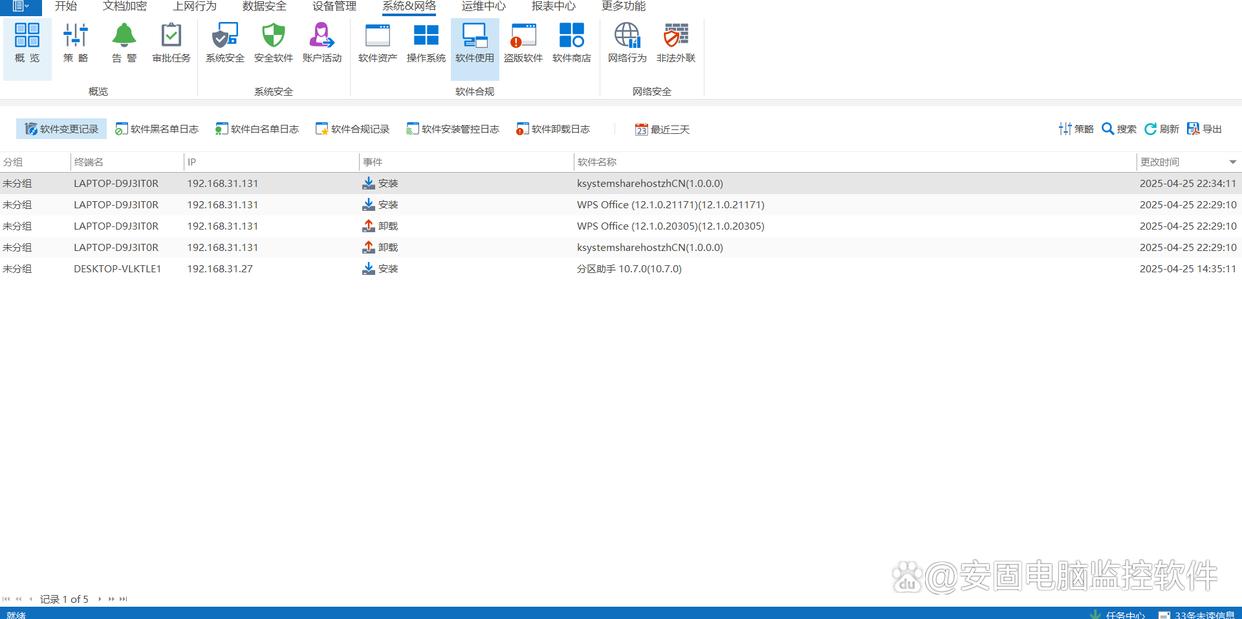The width and height of the screenshot is (1242, 619).
Task: Click the 告警 alarm bell icon
Action: [124, 43]
